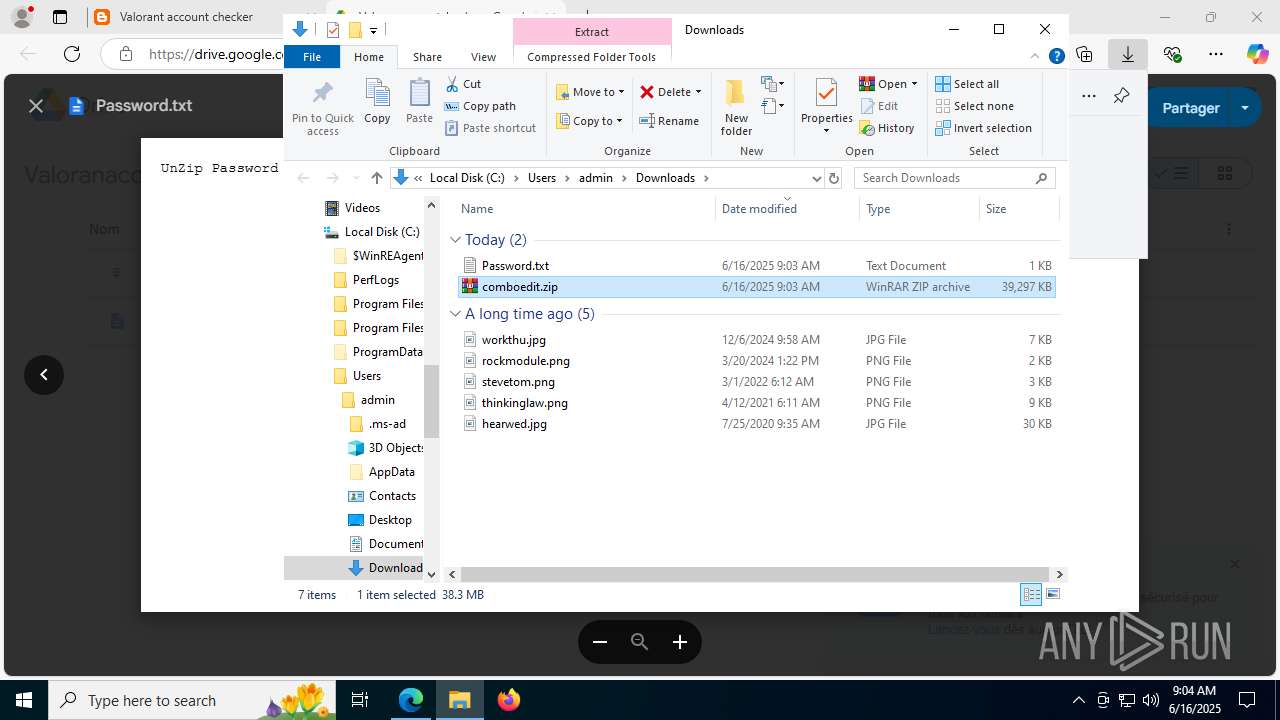Viewport: 1280px width, 720px height.
Task: Expand the Open button dropdown arrow
Action: tap(914, 84)
